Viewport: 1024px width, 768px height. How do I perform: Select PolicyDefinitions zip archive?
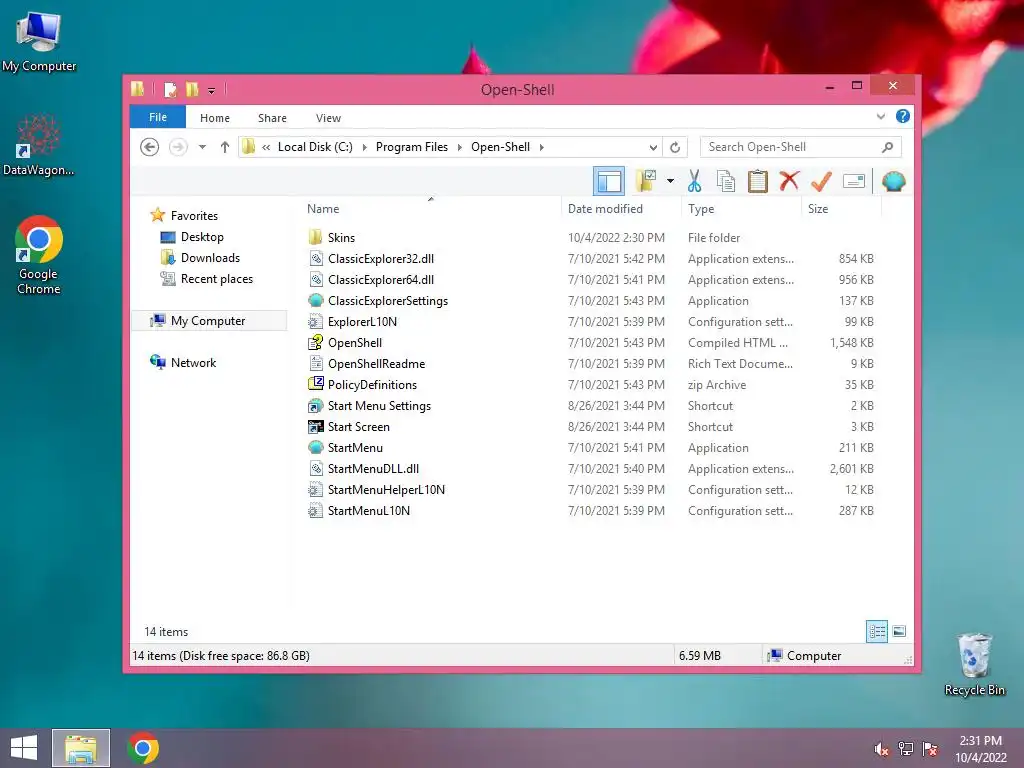372,385
